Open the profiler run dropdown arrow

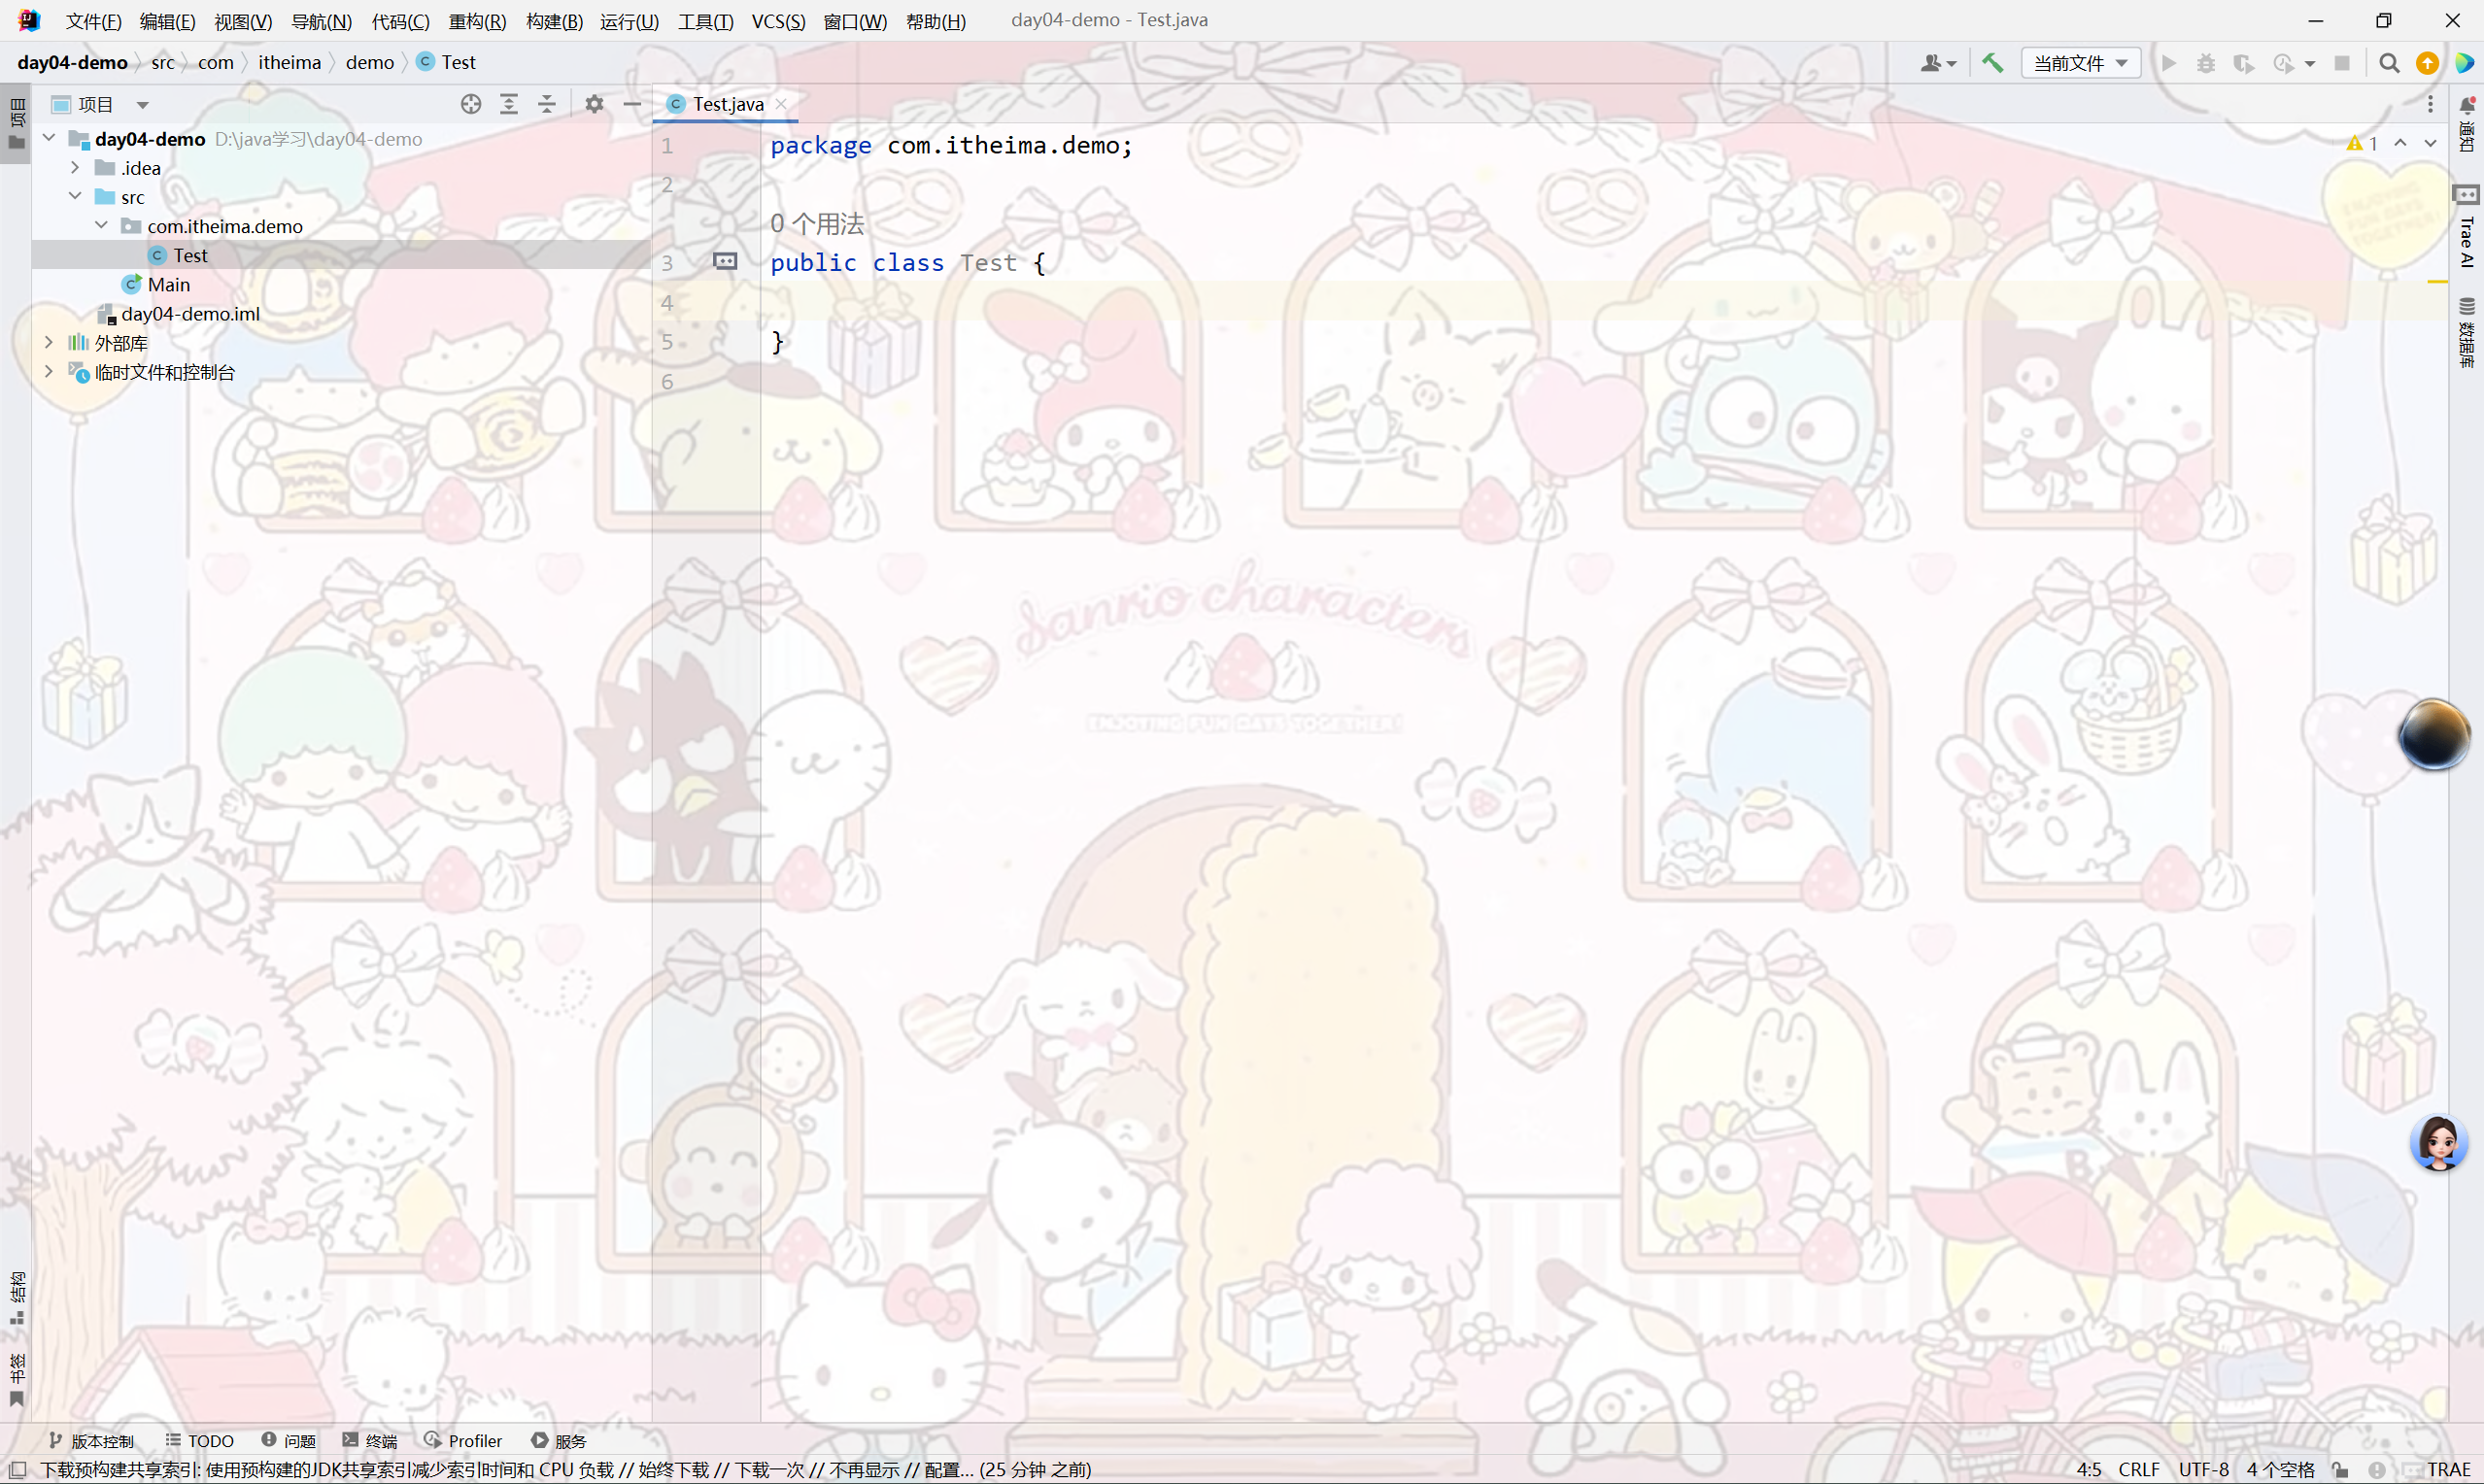(x=2309, y=64)
